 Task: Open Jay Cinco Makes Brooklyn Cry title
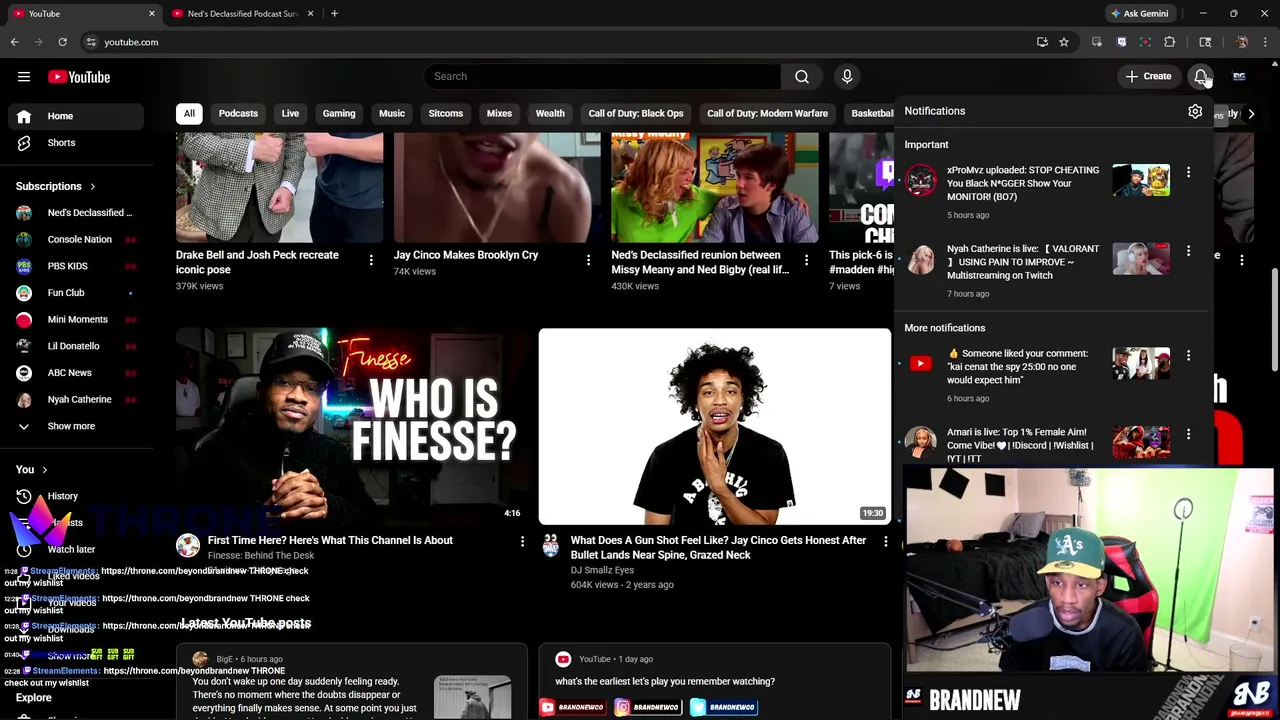pos(466,255)
